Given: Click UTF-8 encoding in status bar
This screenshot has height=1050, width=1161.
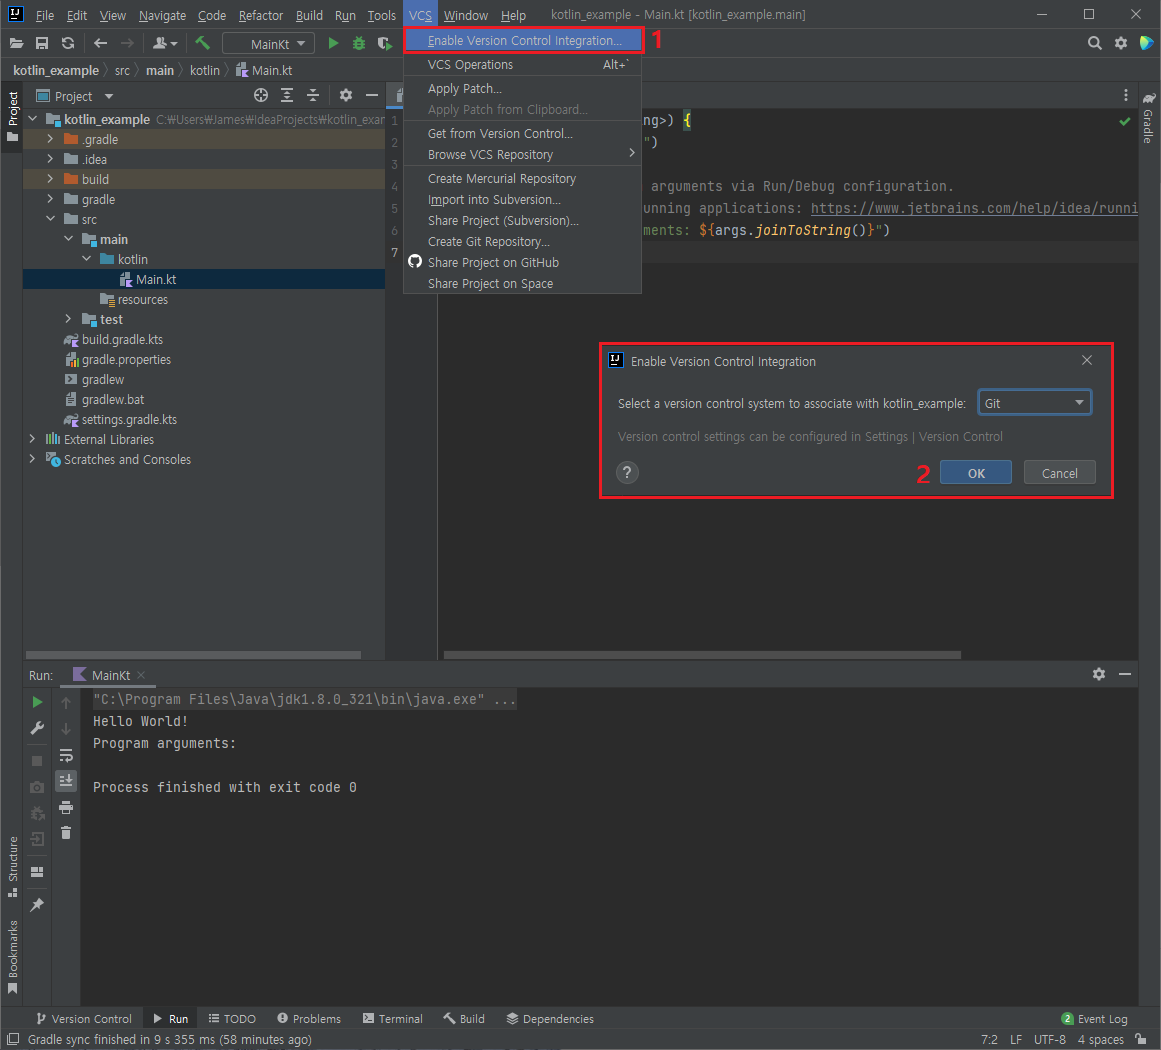Looking at the screenshot, I should [1050, 1040].
